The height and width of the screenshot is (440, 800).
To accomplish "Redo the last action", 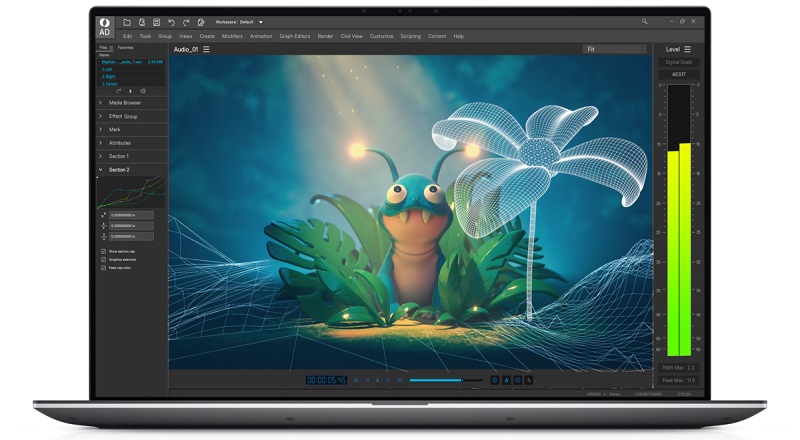I will pyautogui.click(x=186, y=22).
